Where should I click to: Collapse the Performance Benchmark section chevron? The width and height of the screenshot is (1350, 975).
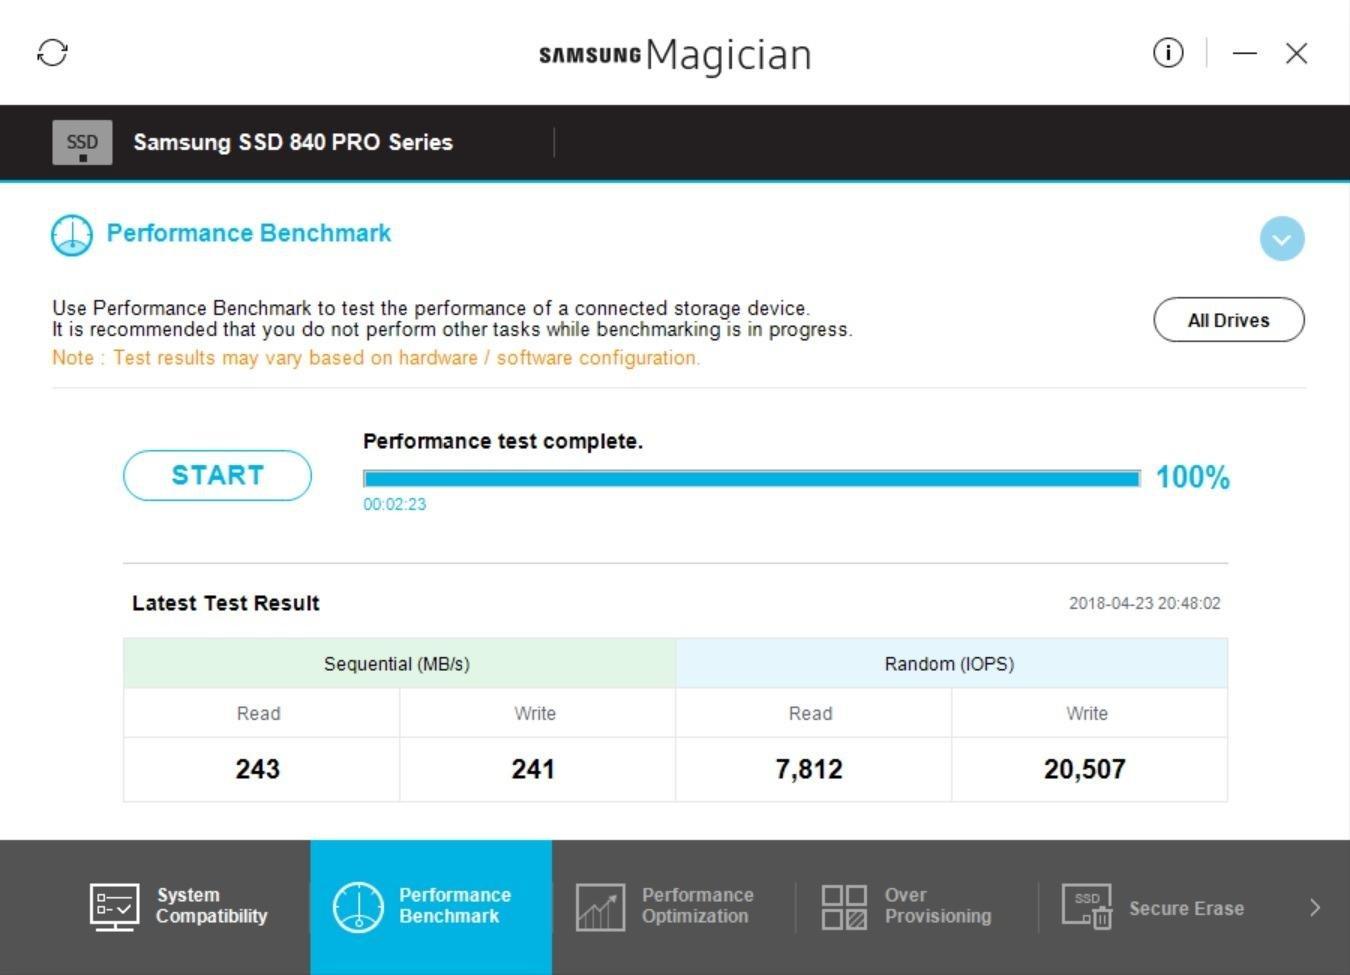coord(1282,239)
